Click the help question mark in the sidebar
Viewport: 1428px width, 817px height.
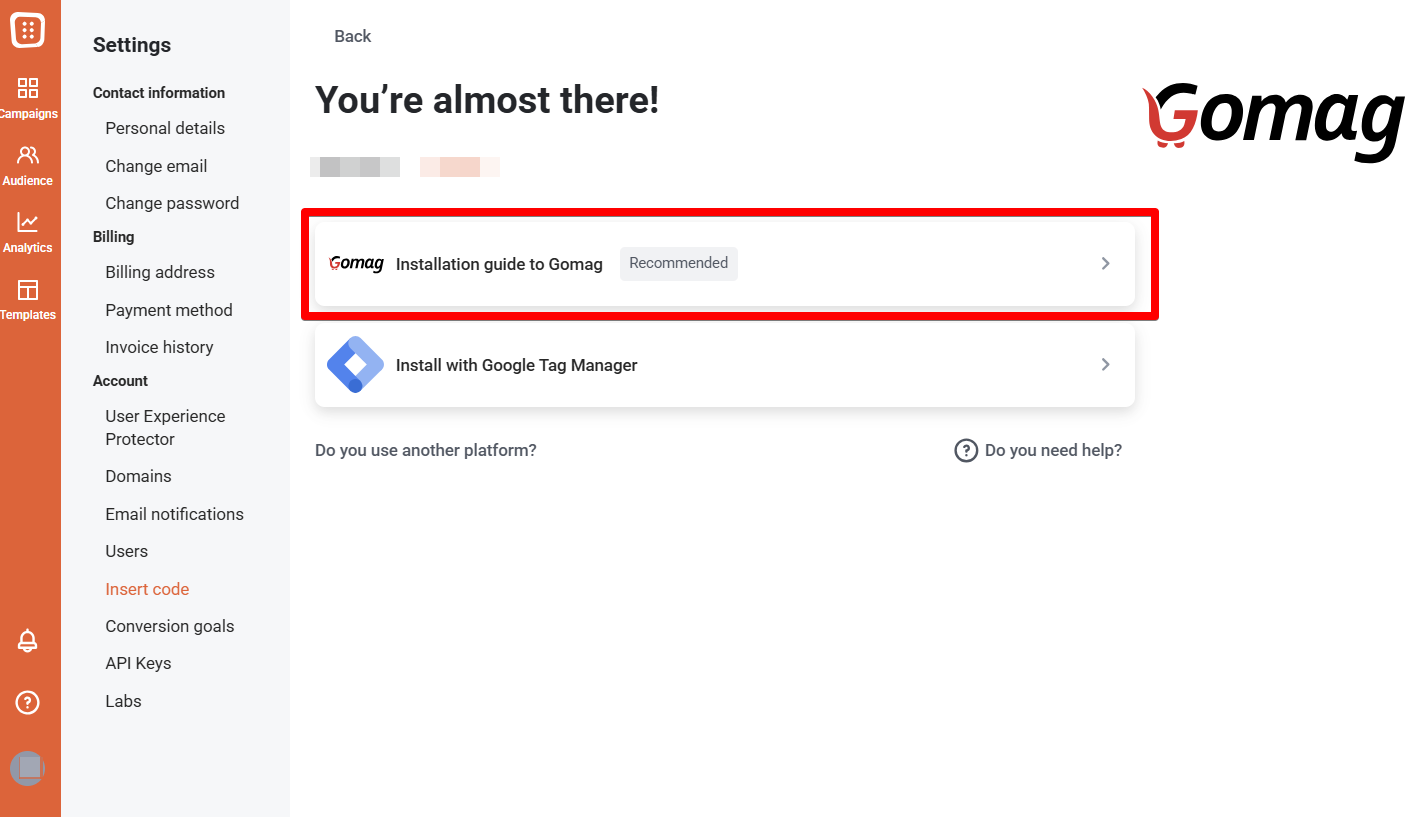[x=27, y=702]
